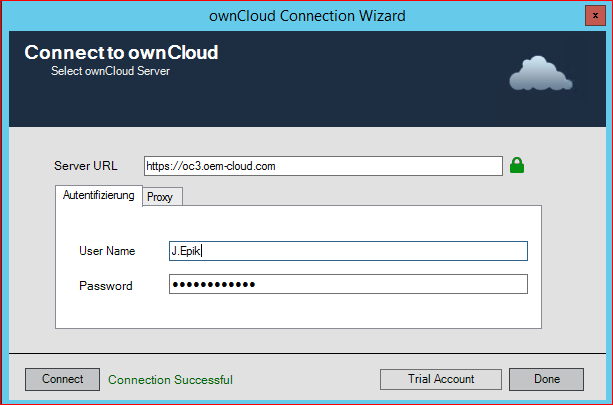Select the Autentifizierung tab
613x405 pixels.
99,195
